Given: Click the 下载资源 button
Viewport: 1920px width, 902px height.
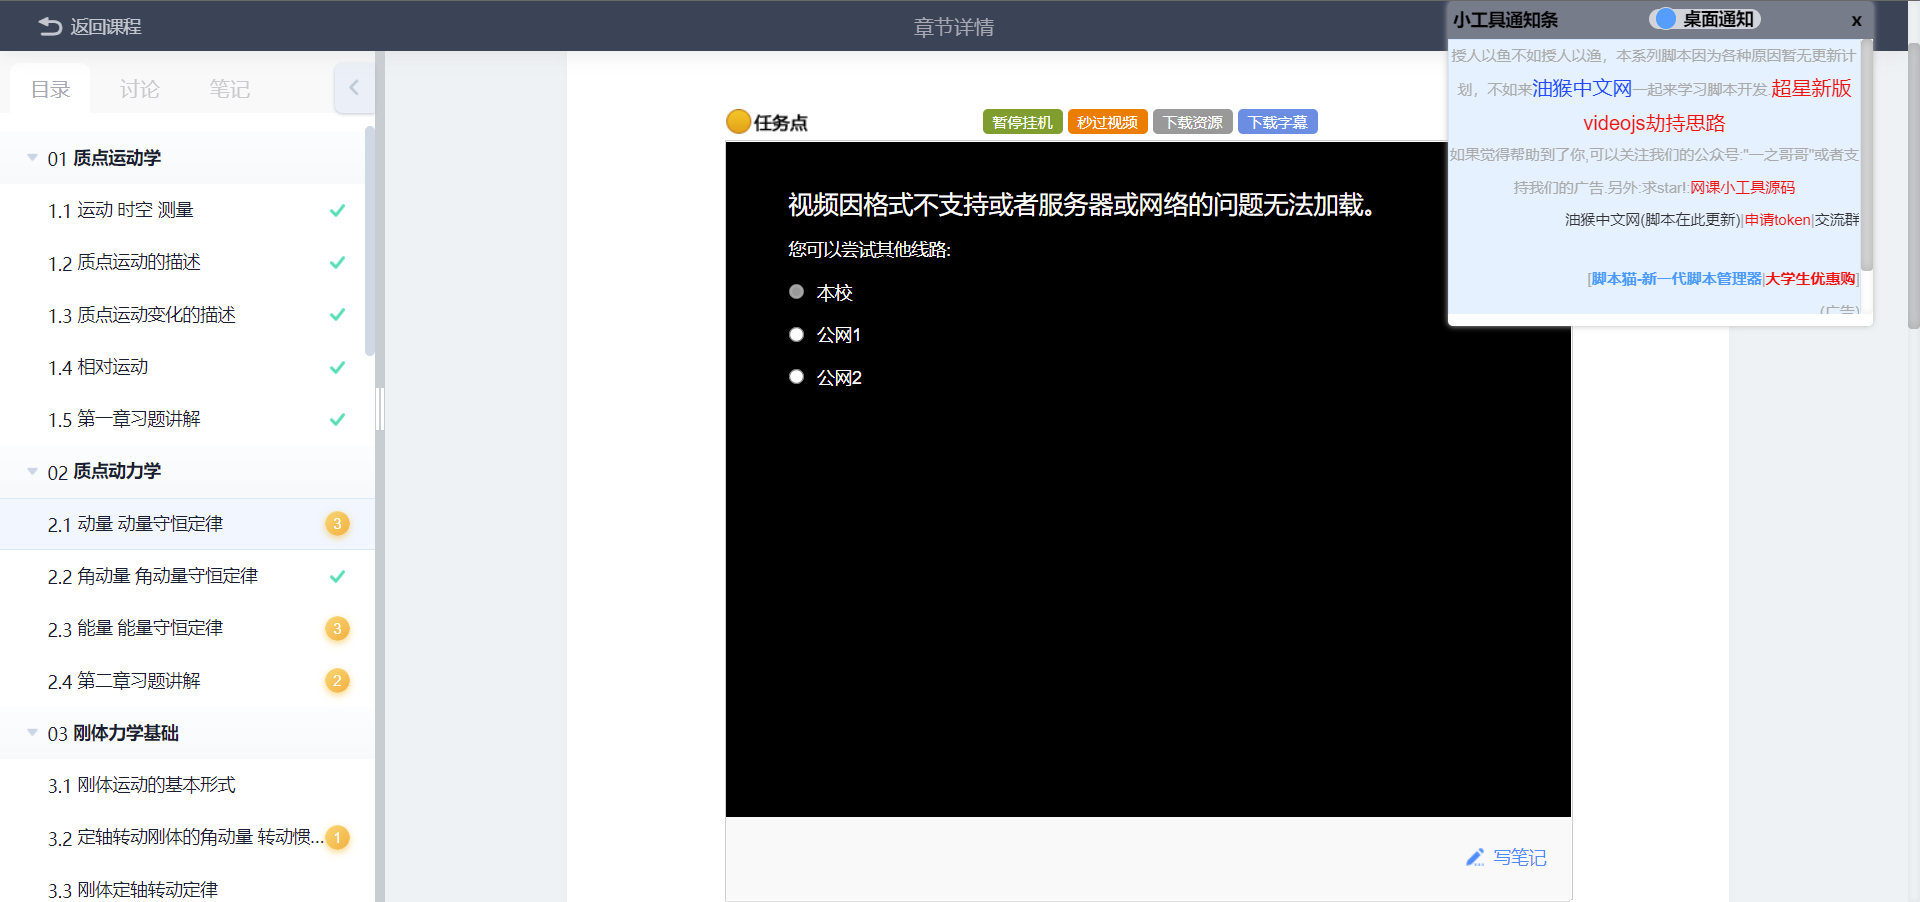Looking at the screenshot, I should point(1192,122).
